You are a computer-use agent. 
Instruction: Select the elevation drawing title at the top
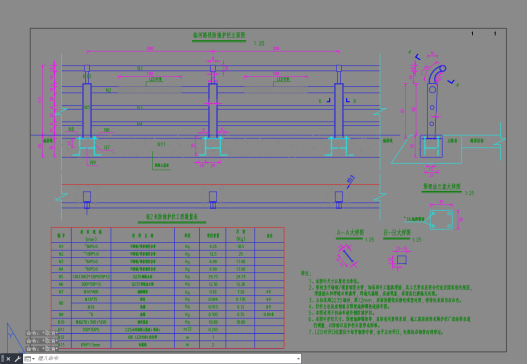[219, 35]
